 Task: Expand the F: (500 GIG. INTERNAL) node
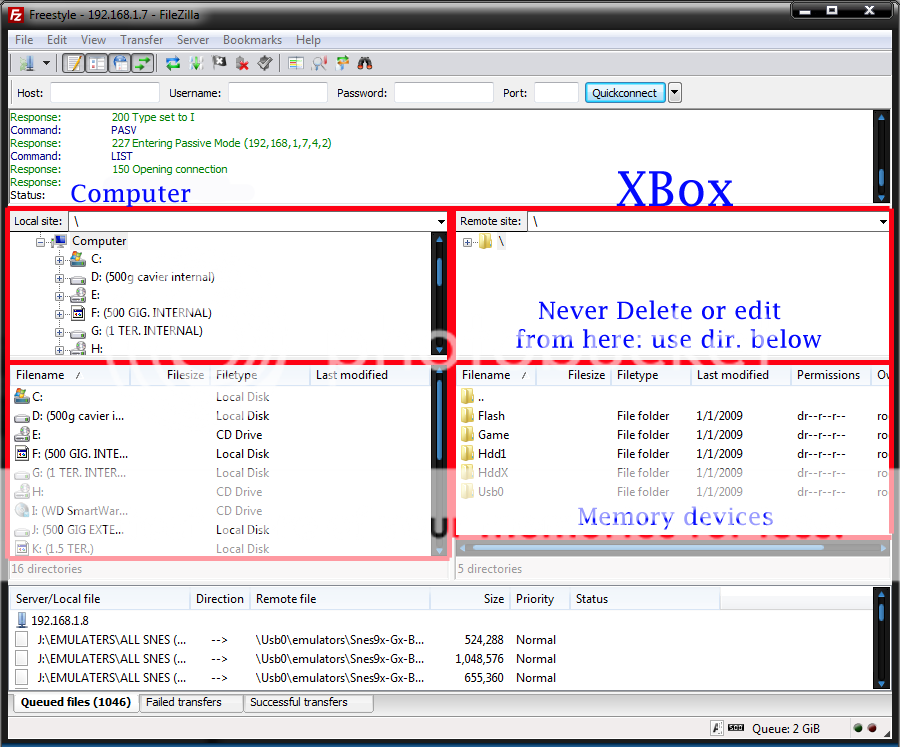[x=59, y=314]
